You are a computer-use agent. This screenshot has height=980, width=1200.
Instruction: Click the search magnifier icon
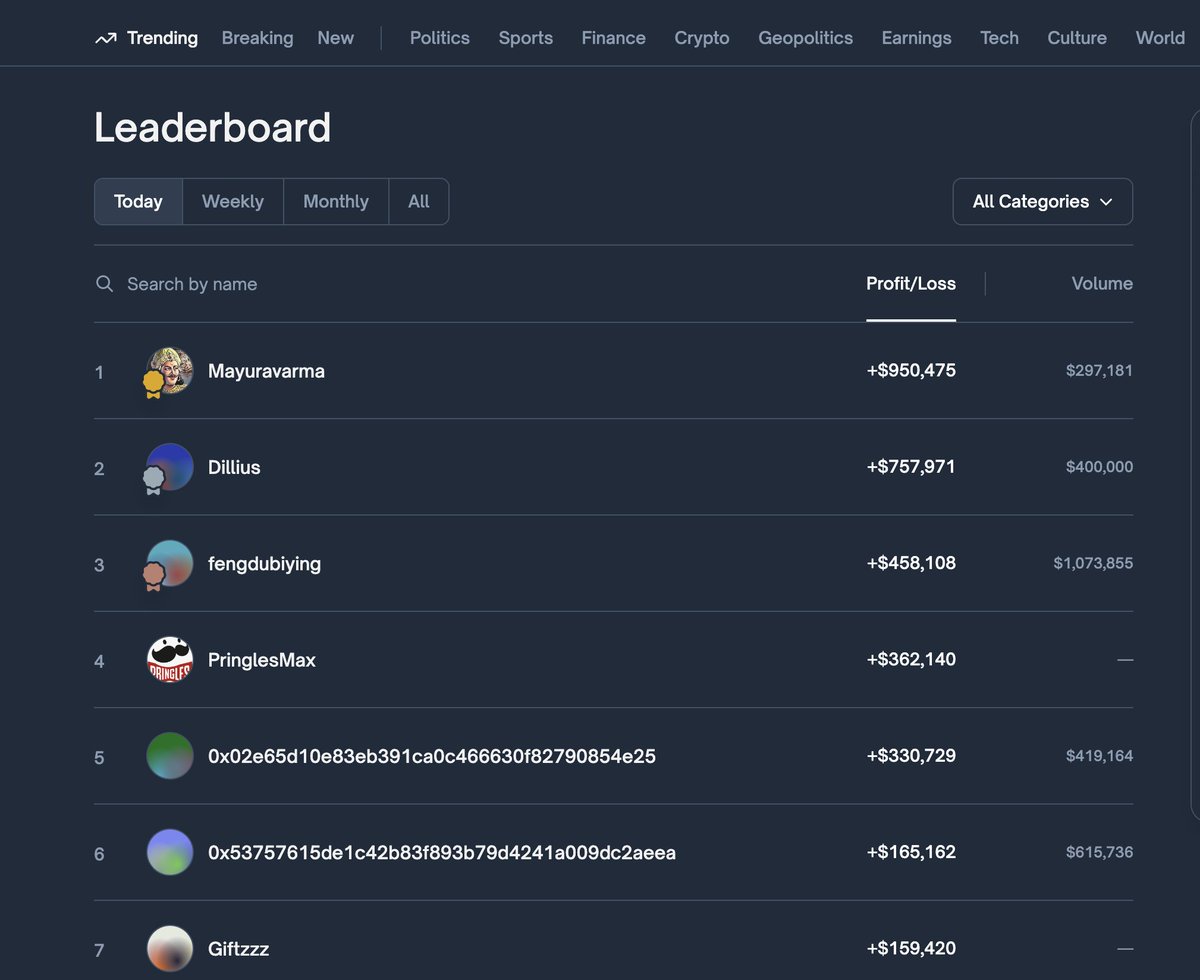pyautogui.click(x=104, y=284)
